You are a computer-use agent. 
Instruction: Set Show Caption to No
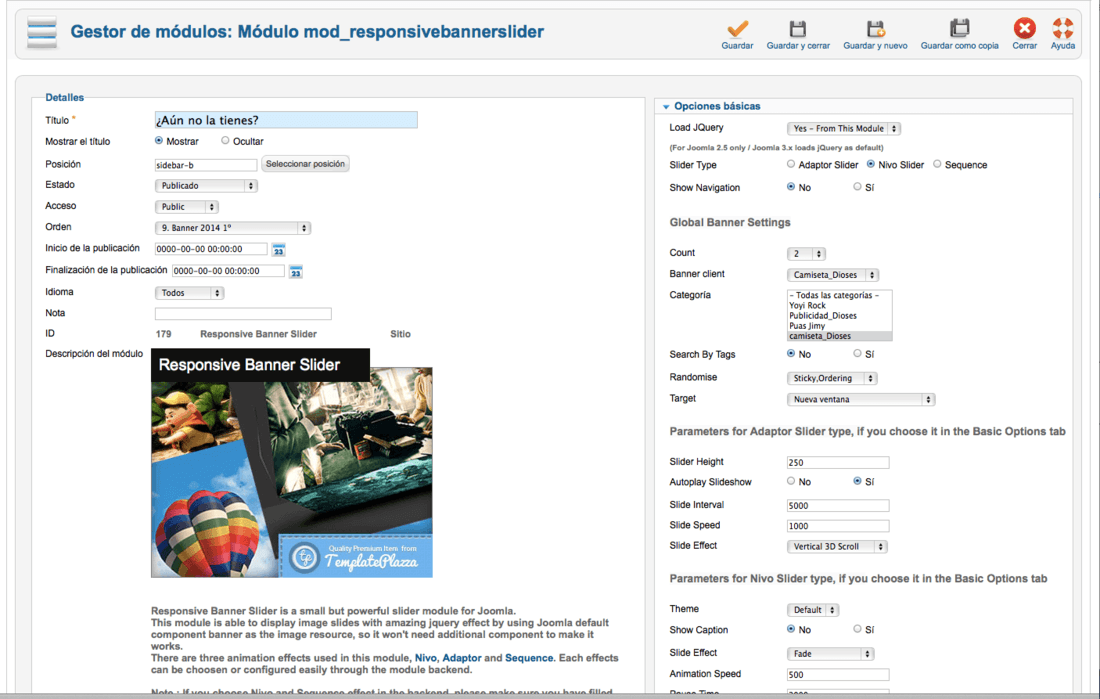tap(791, 629)
